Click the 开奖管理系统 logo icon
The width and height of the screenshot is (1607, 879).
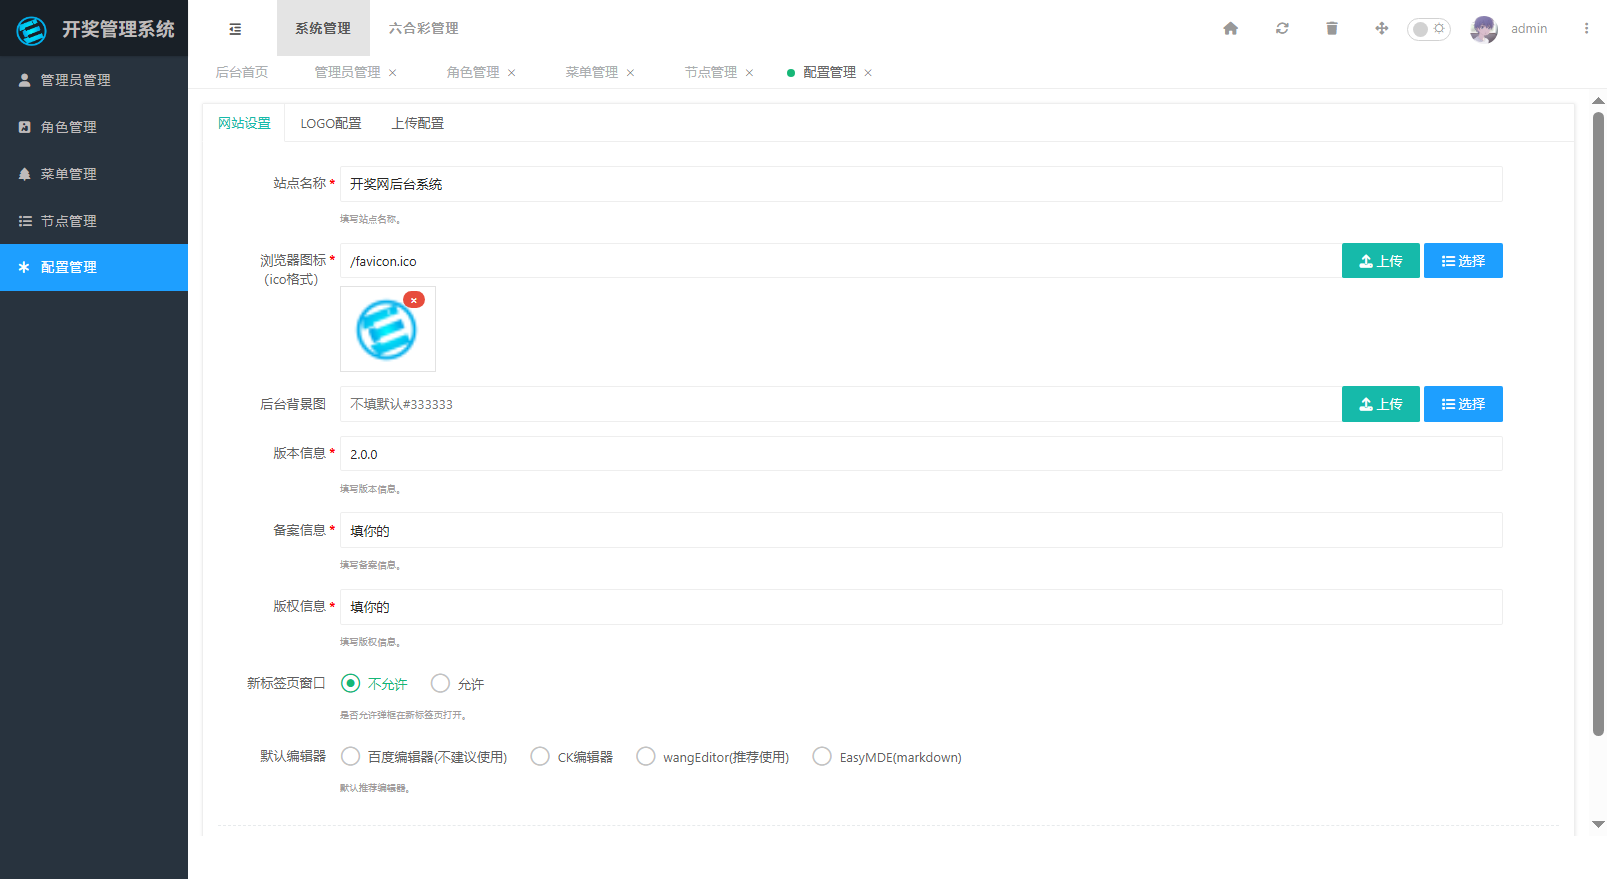32,30
